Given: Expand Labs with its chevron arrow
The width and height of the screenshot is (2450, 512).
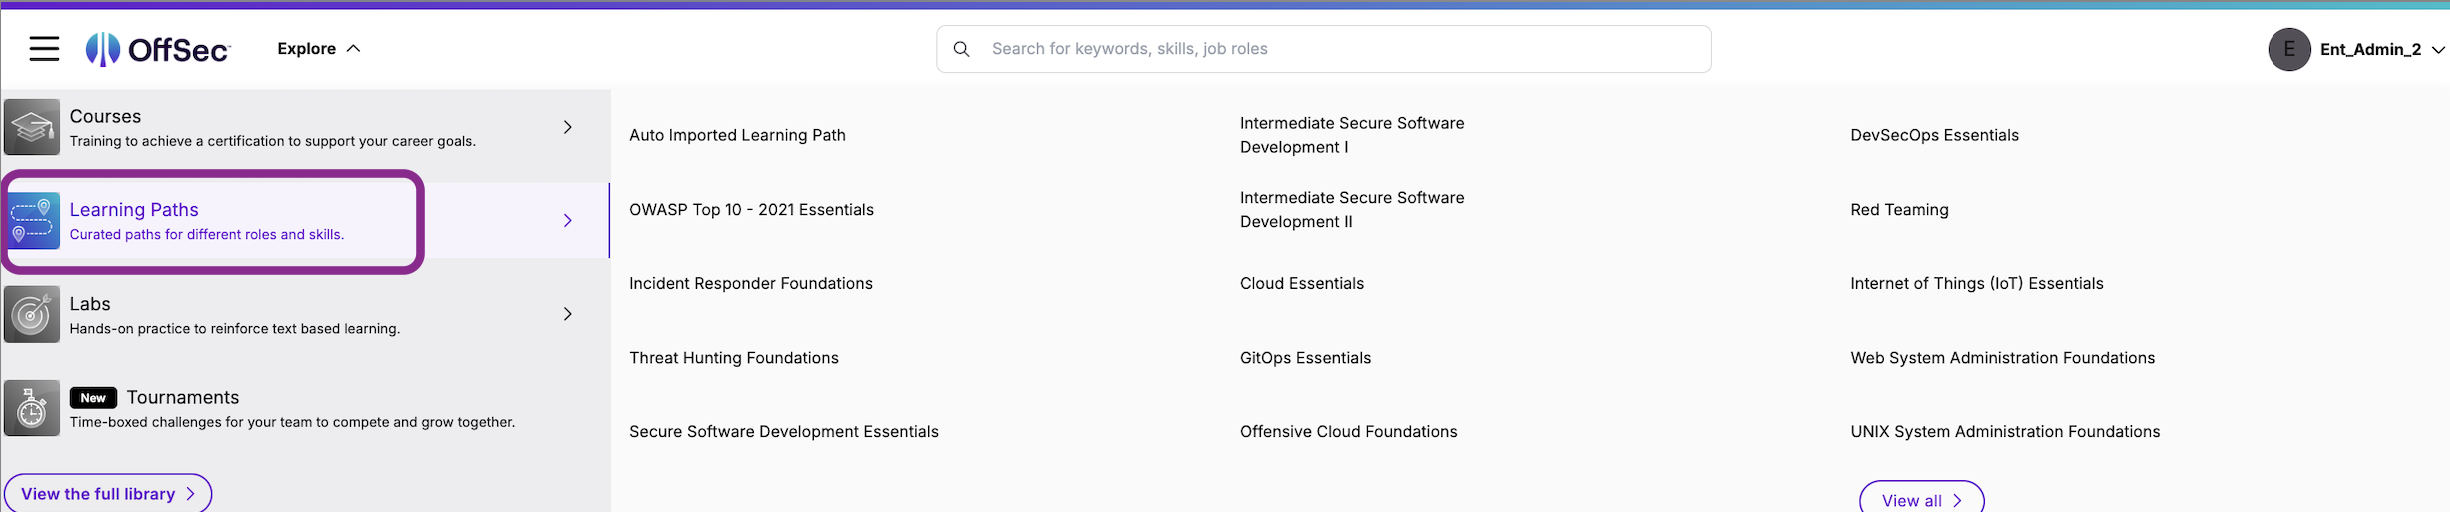Looking at the screenshot, I should coord(567,314).
